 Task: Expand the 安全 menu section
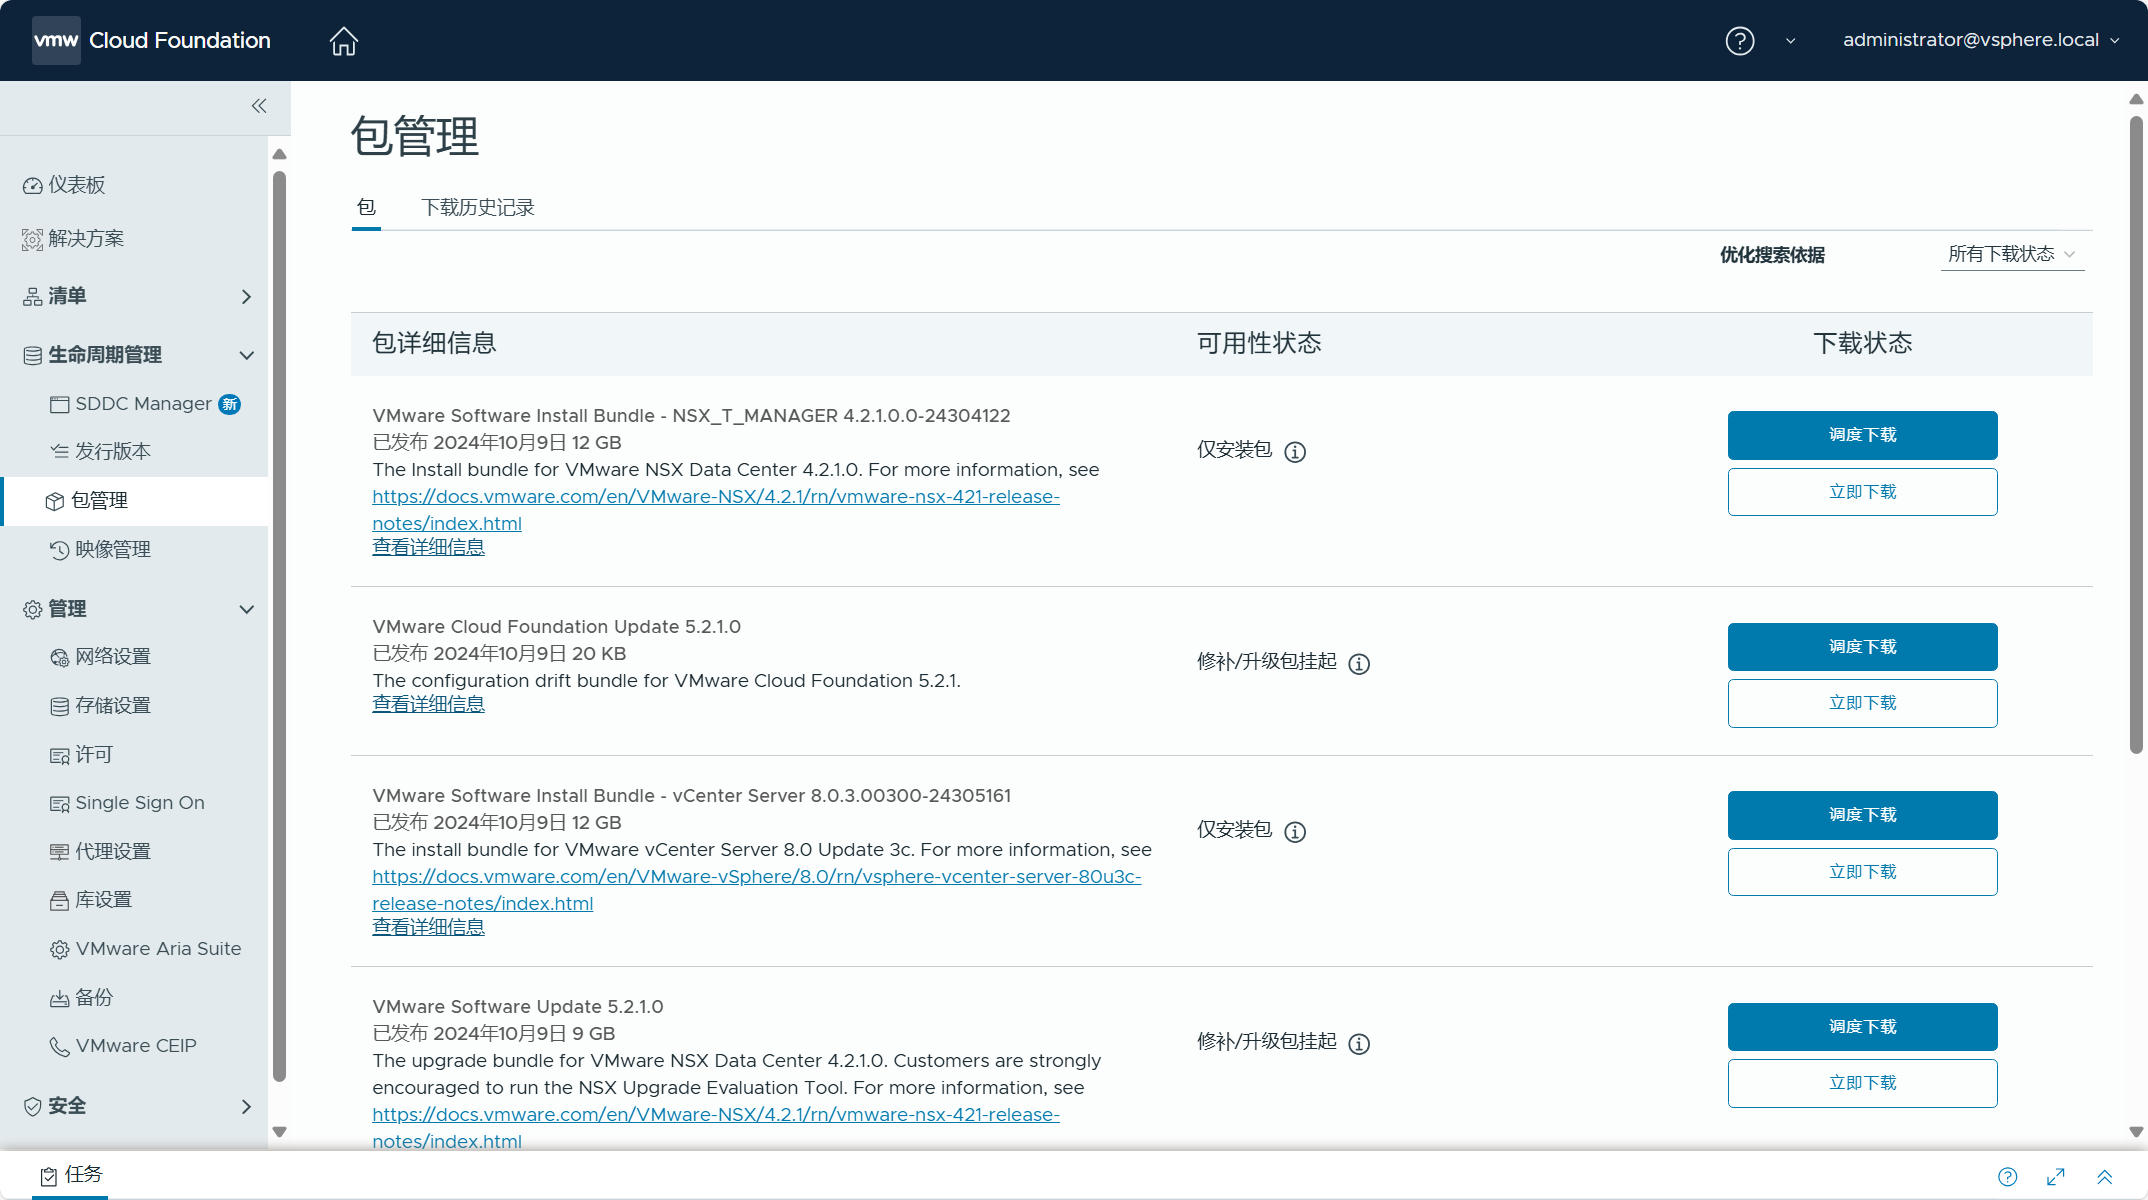pos(246,1106)
